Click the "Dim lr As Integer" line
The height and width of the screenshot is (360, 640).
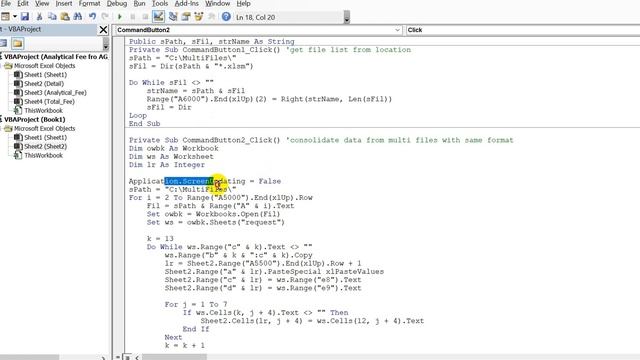pos(167,165)
